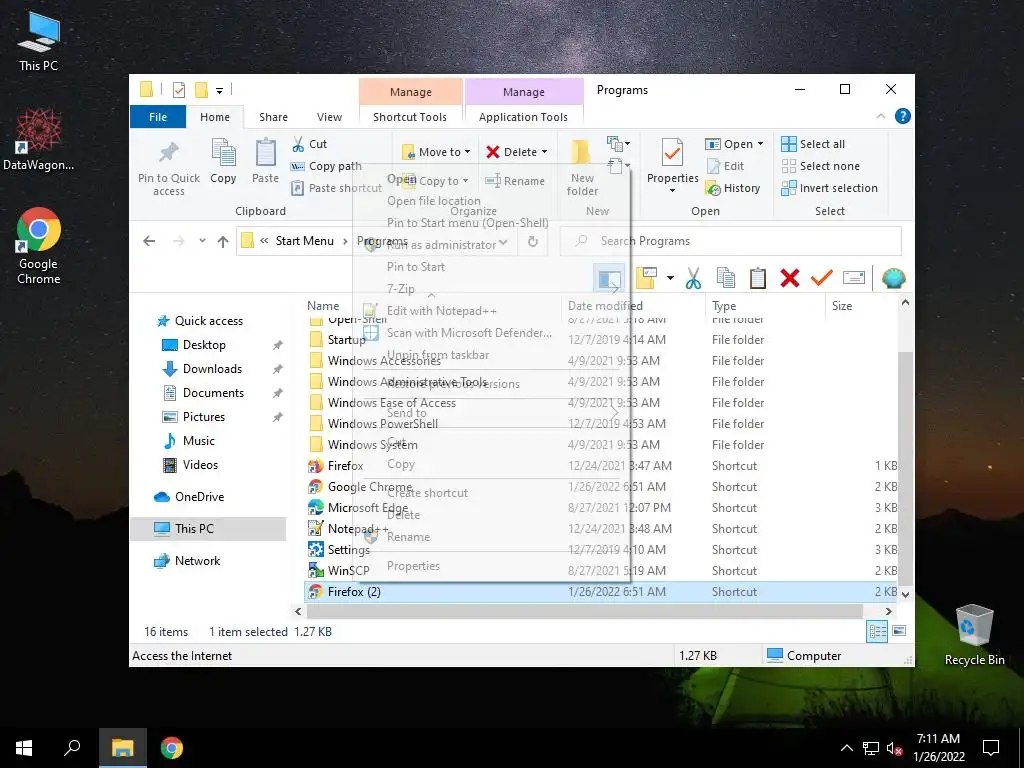Go back with the left arrow
The width and height of the screenshot is (1024, 768).
click(149, 241)
